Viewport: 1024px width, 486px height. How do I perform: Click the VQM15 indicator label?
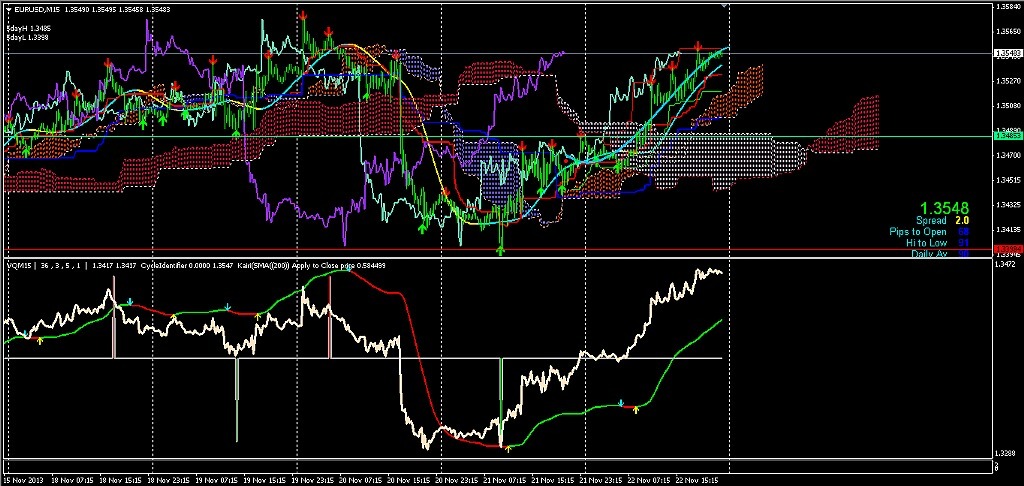tap(19, 265)
